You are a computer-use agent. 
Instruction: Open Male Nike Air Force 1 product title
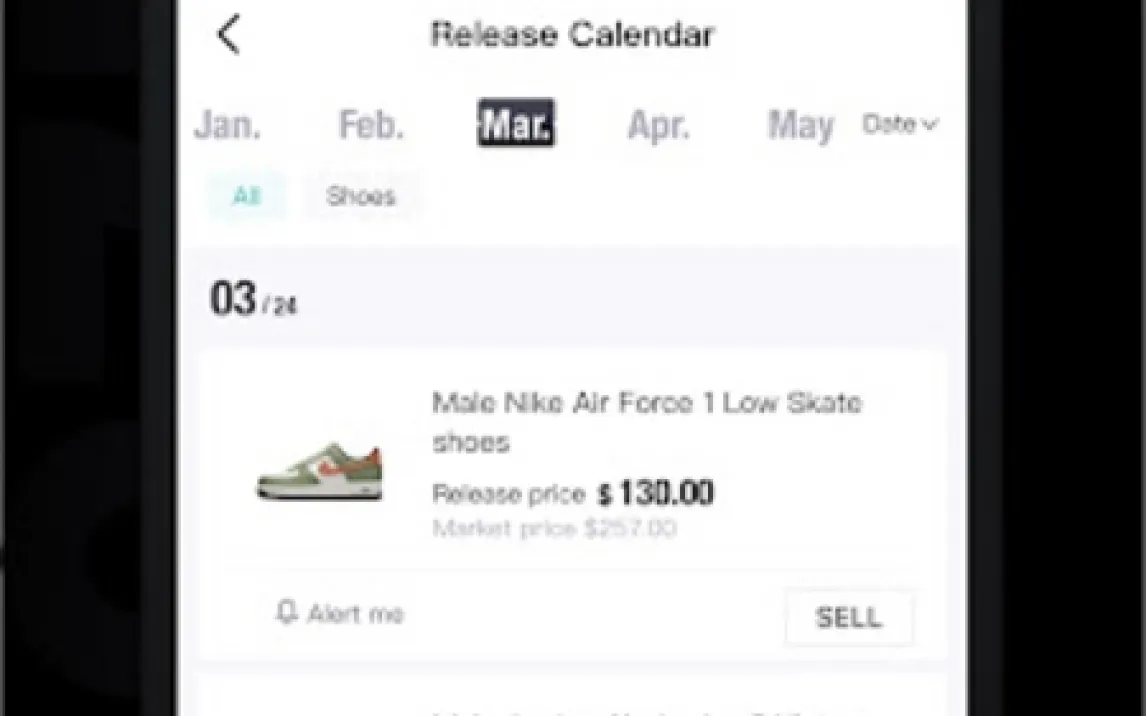click(x=646, y=421)
